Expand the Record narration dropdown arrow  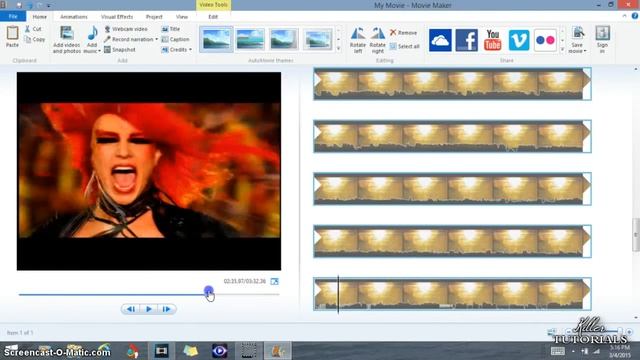(156, 39)
